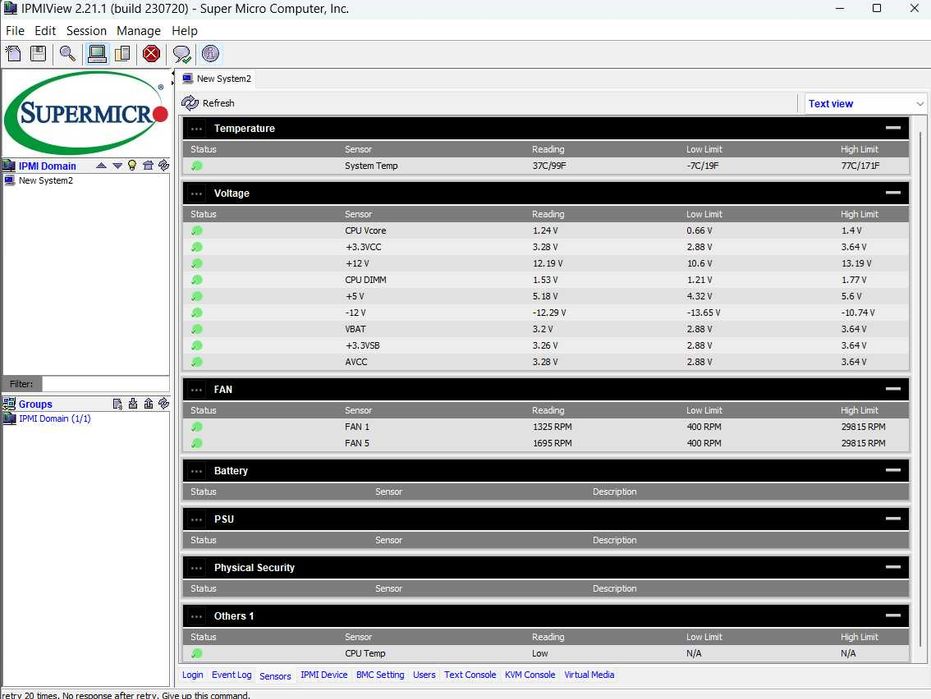Collapse the FAN section with minus button
Screen dimensions: 931x699
point(893,389)
